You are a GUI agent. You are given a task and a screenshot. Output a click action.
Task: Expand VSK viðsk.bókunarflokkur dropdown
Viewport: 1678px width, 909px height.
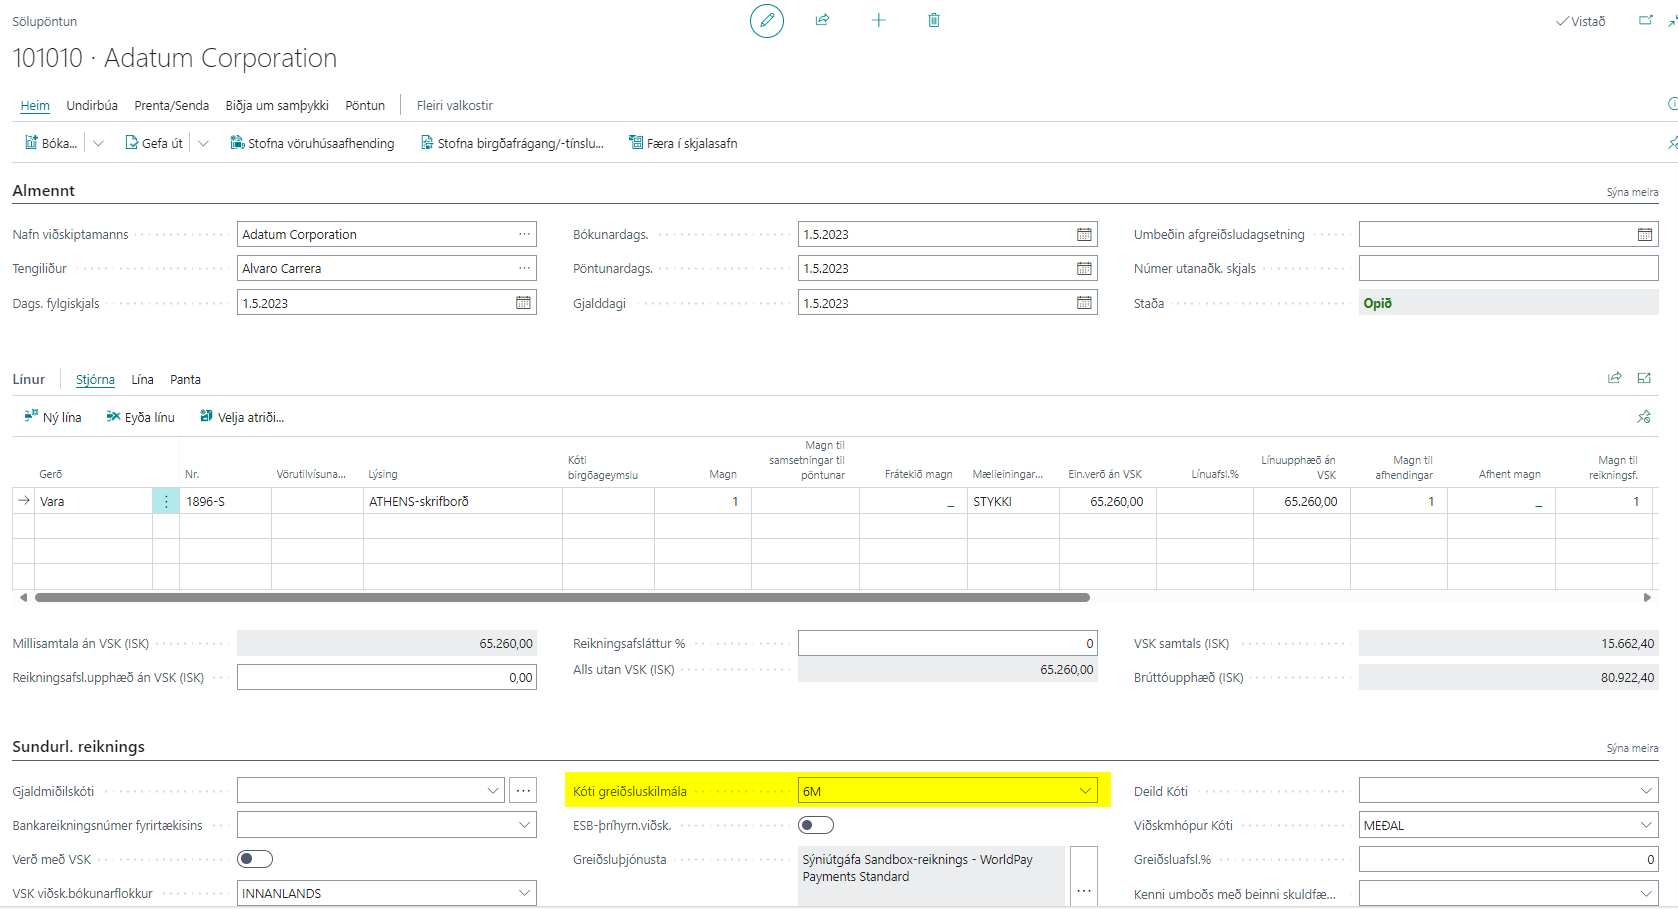pos(524,893)
